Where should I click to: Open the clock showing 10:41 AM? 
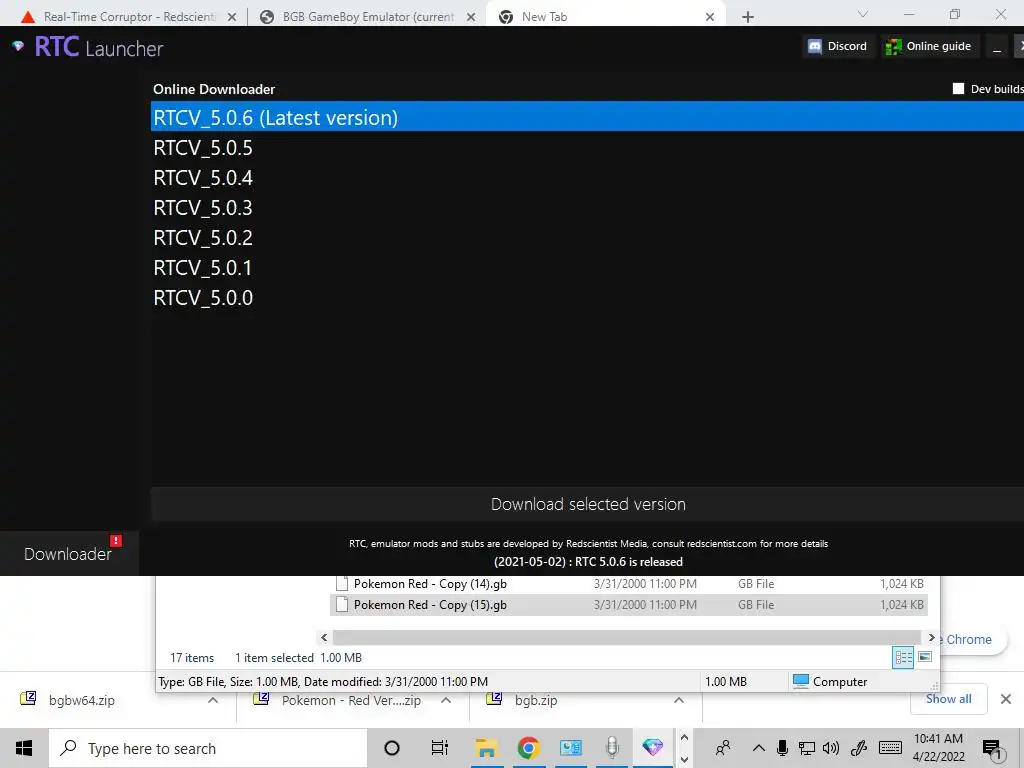coord(938,748)
